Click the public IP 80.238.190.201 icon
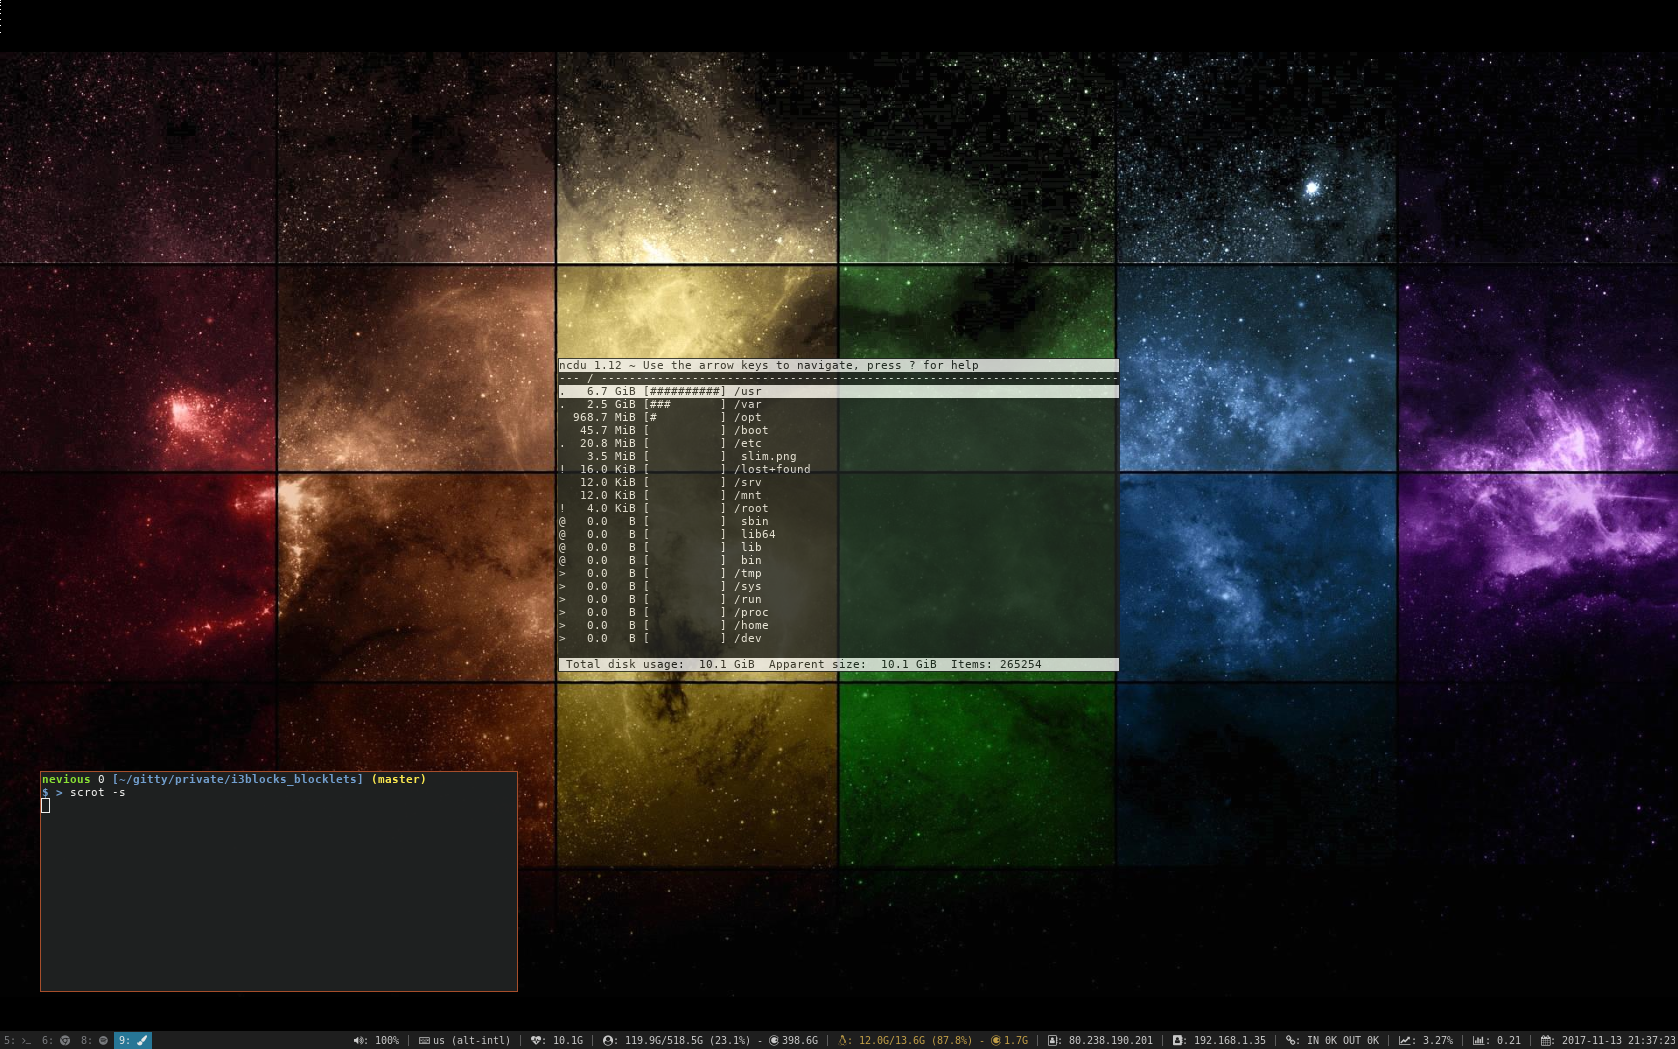This screenshot has height=1049, width=1678. (1053, 1041)
